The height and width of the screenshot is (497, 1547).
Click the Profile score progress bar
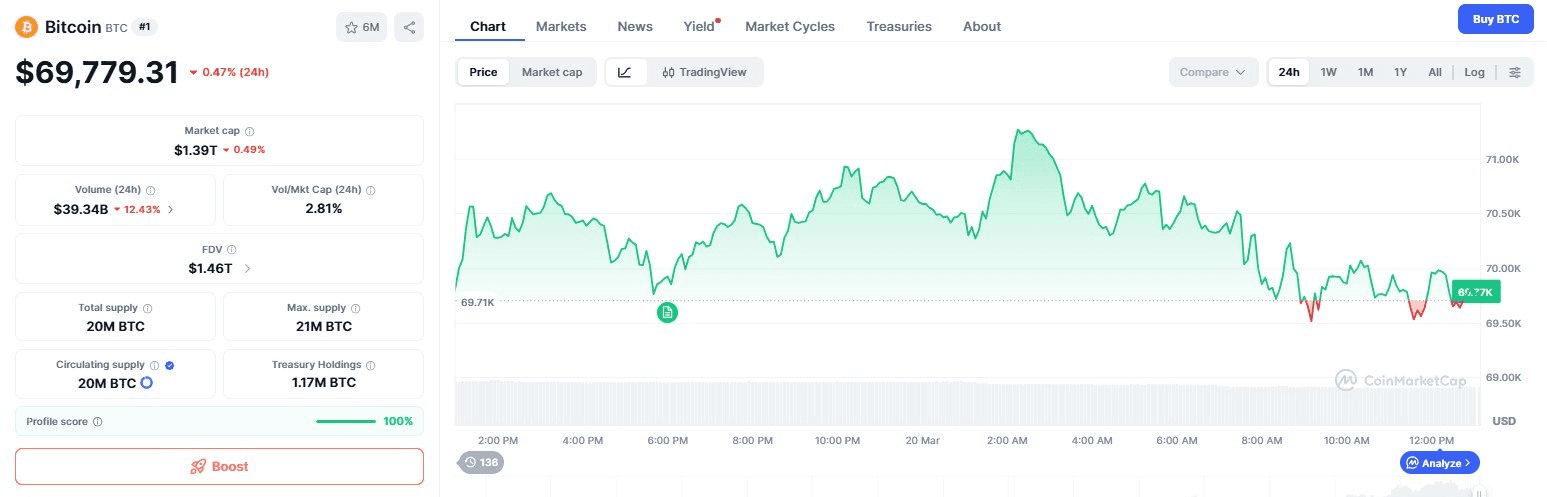click(x=345, y=421)
